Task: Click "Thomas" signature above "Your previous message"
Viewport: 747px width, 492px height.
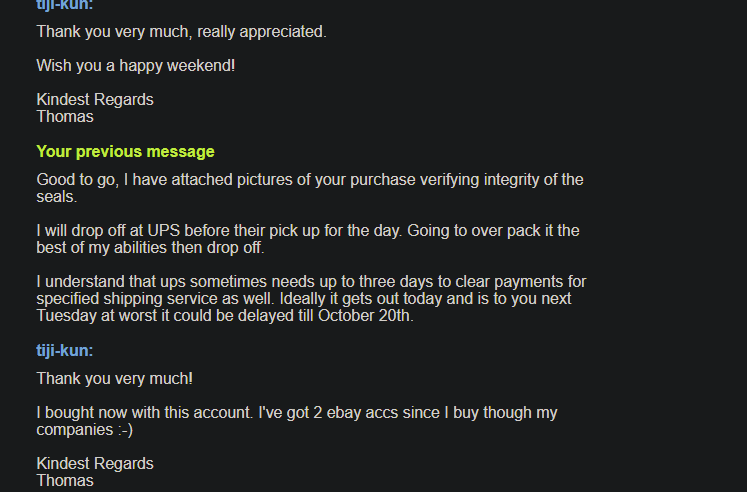Action: pos(65,117)
